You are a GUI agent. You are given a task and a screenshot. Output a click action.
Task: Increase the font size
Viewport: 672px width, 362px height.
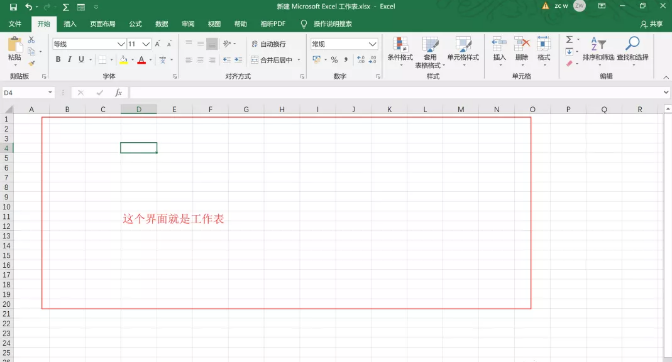click(x=157, y=44)
